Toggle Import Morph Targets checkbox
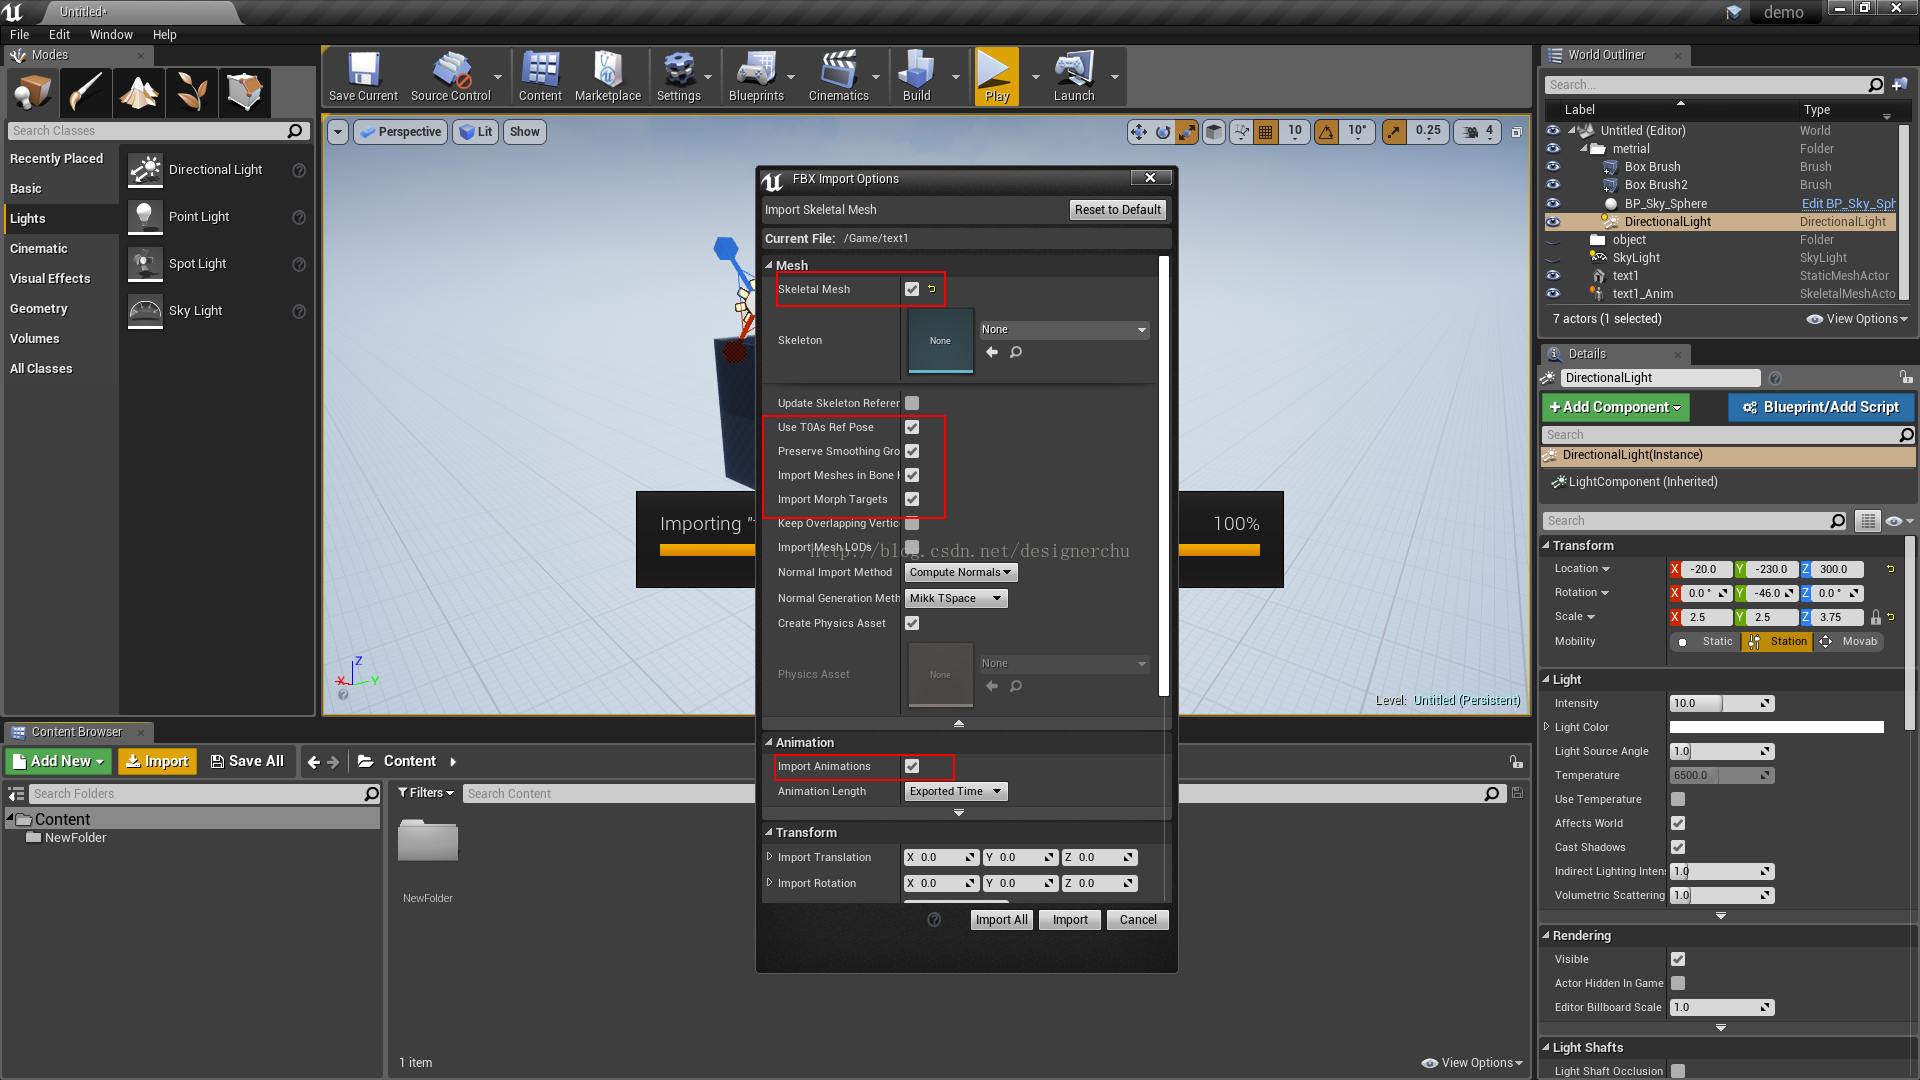The image size is (1920, 1080). point(912,499)
